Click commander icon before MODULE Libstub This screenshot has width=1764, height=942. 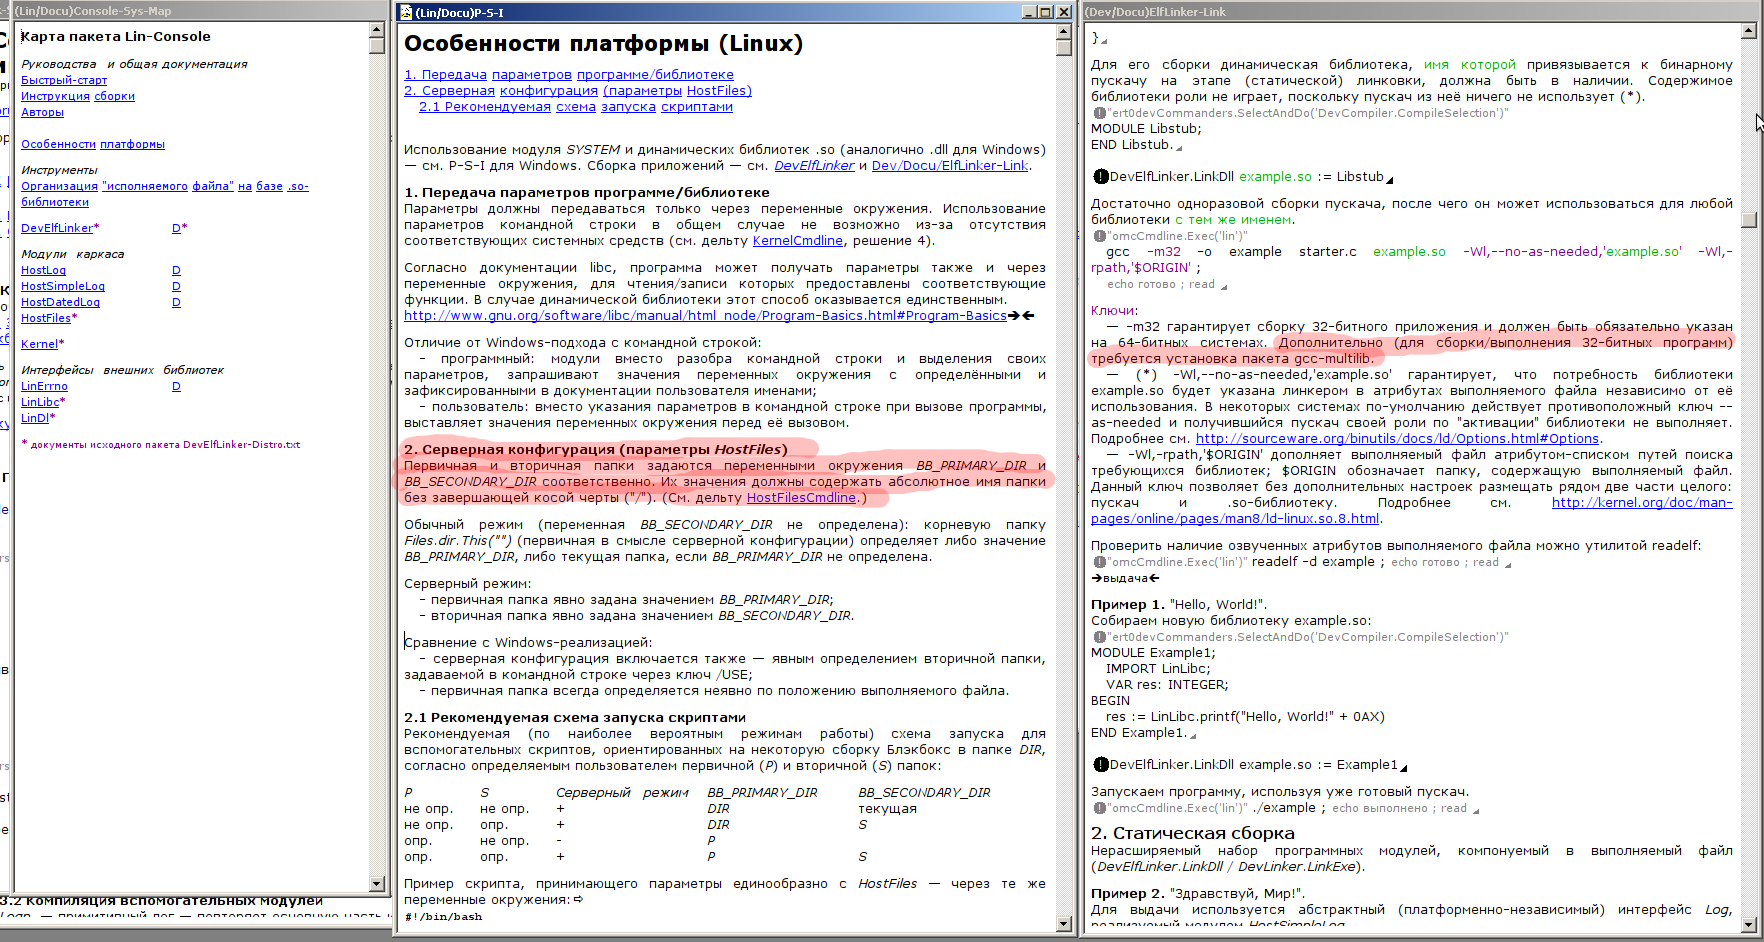tap(1099, 113)
